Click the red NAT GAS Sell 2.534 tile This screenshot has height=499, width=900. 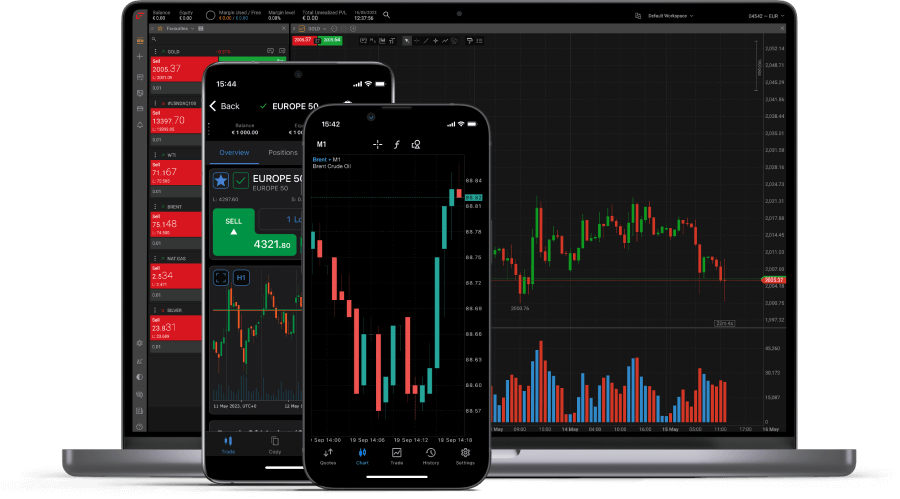(x=176, y=276)
